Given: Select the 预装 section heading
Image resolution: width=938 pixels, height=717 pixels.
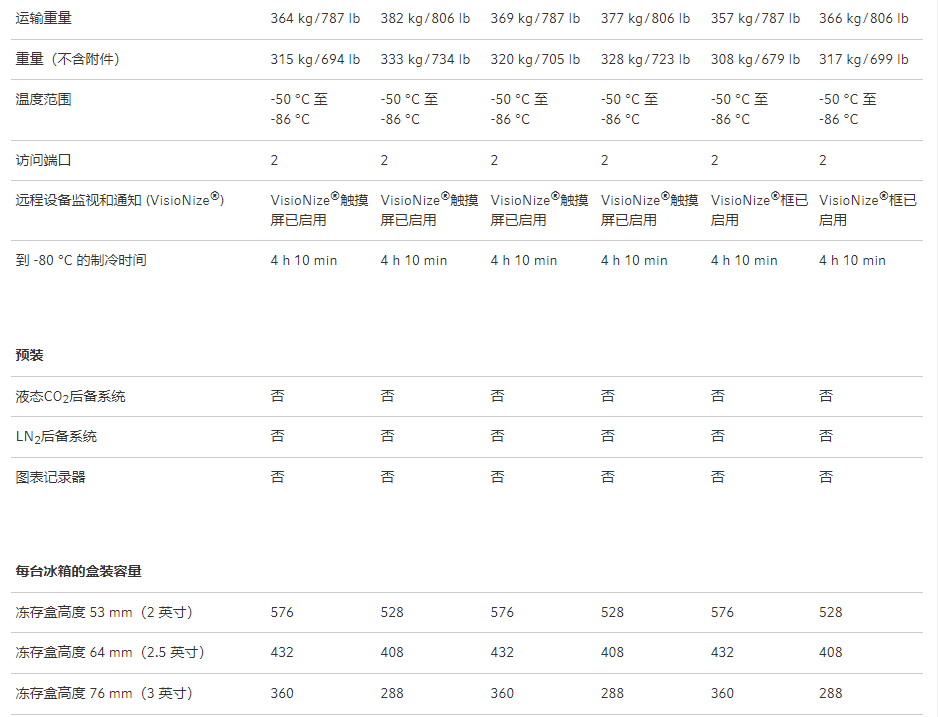Looking at the screenshot, I should click(x=30, y=355).
